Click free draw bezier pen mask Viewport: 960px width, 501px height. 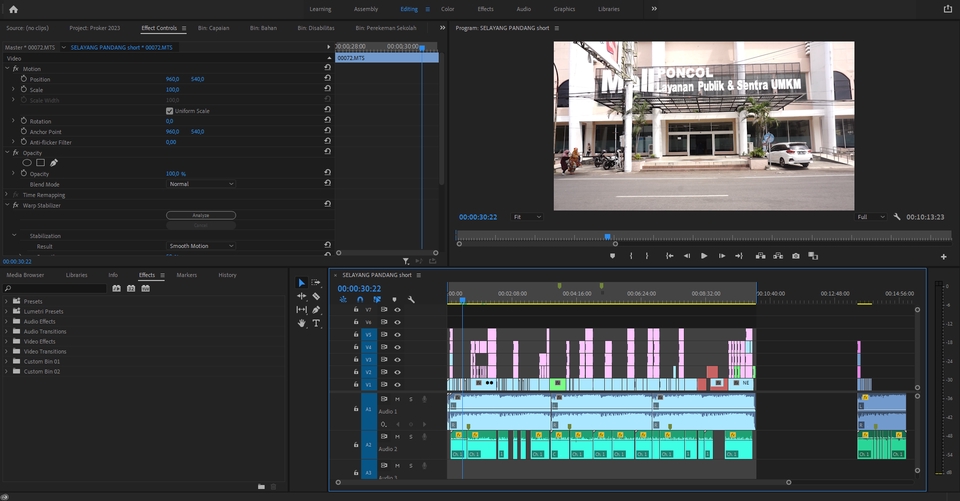pyautogui.click(x=54, y=163)
